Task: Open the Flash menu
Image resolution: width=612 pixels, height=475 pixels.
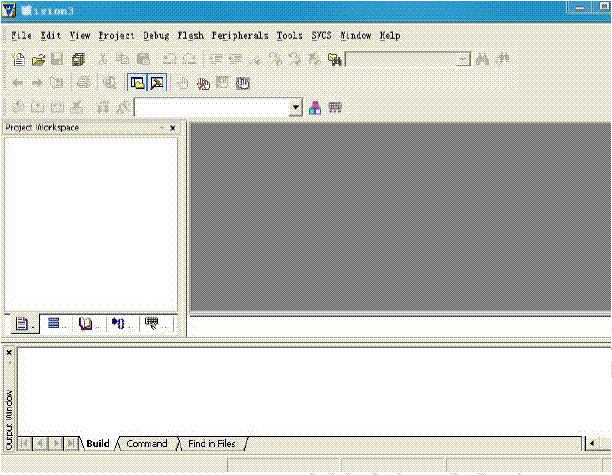Action: pyautogui.click(x=189, y=35)
